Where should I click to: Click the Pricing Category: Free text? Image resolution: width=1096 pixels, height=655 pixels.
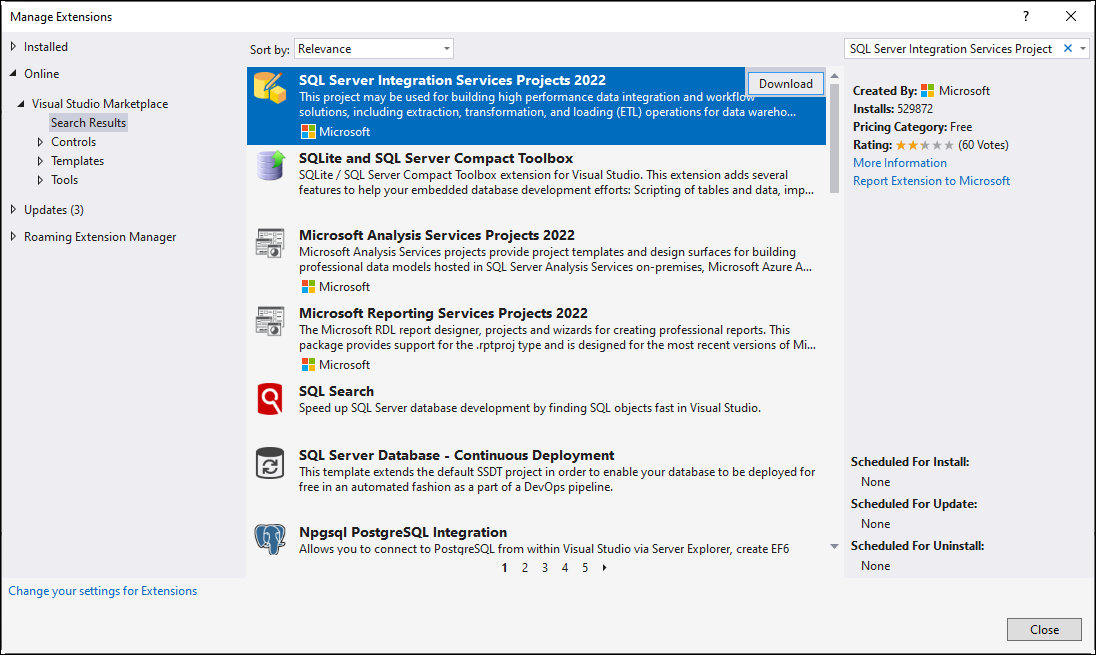pyautogui.click(x=912, y=127)
